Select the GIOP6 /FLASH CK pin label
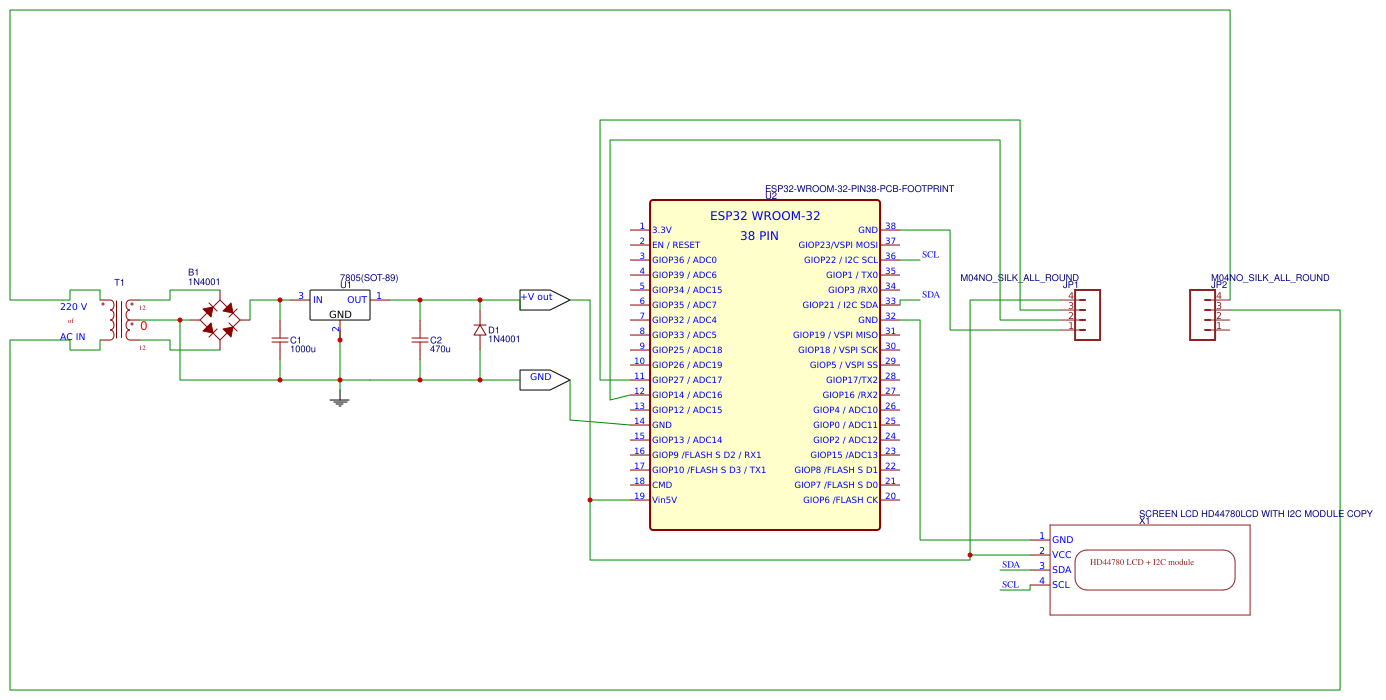1386x700 pixels. pyautogui.click(x=841, y=500)
